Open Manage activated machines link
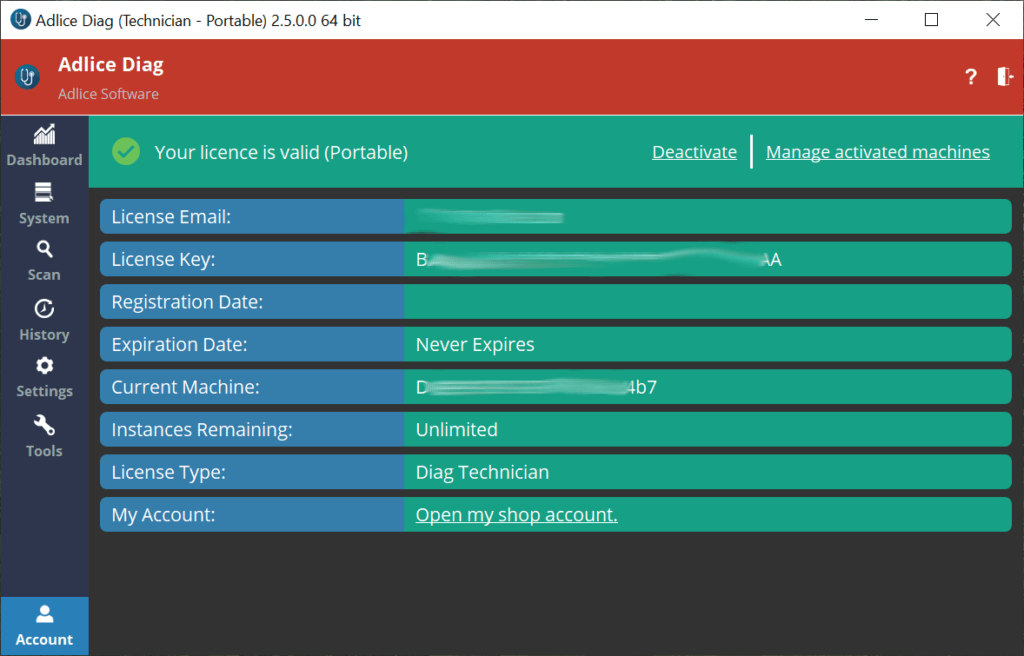The height and width of the screenshot is (656, 1024). click(877, 152)
